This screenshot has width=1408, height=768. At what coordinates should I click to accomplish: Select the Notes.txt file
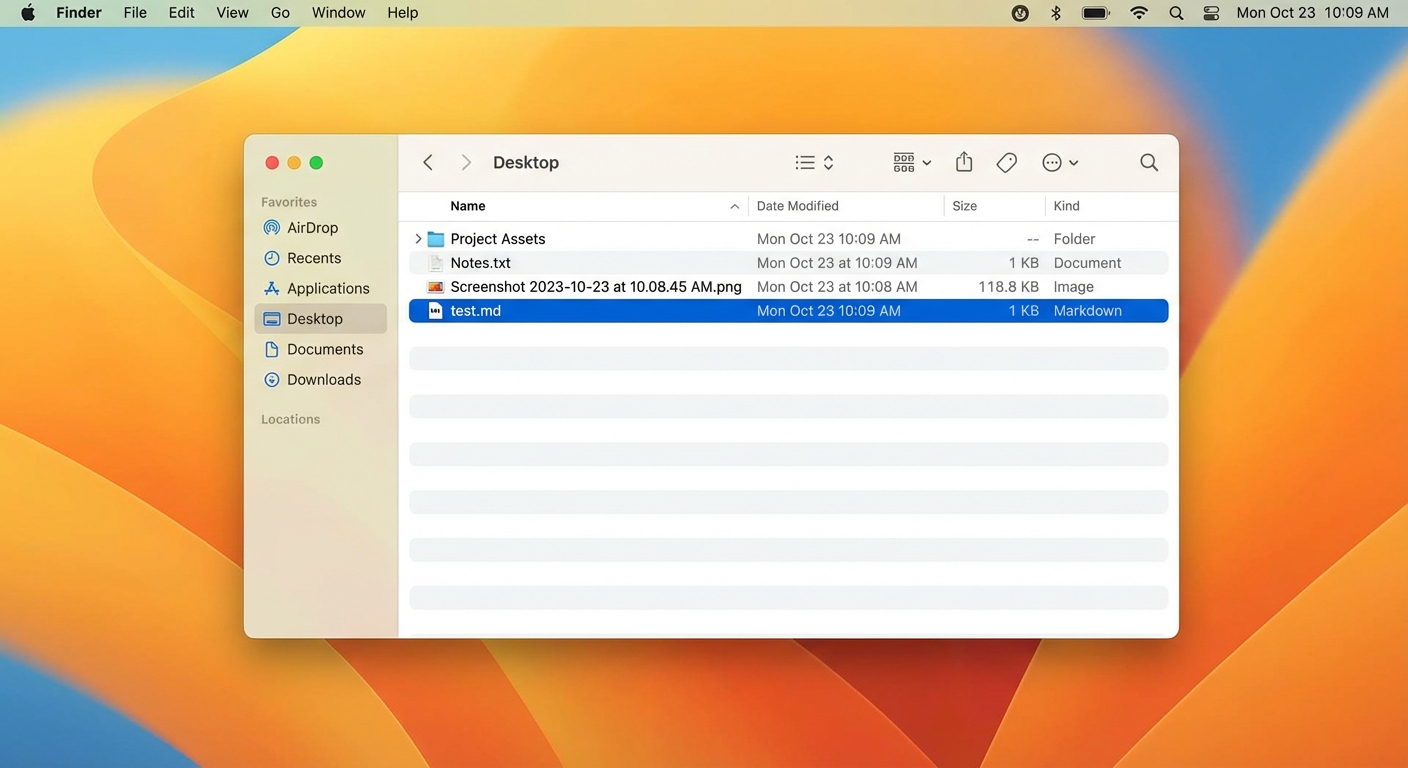[480, 262]
